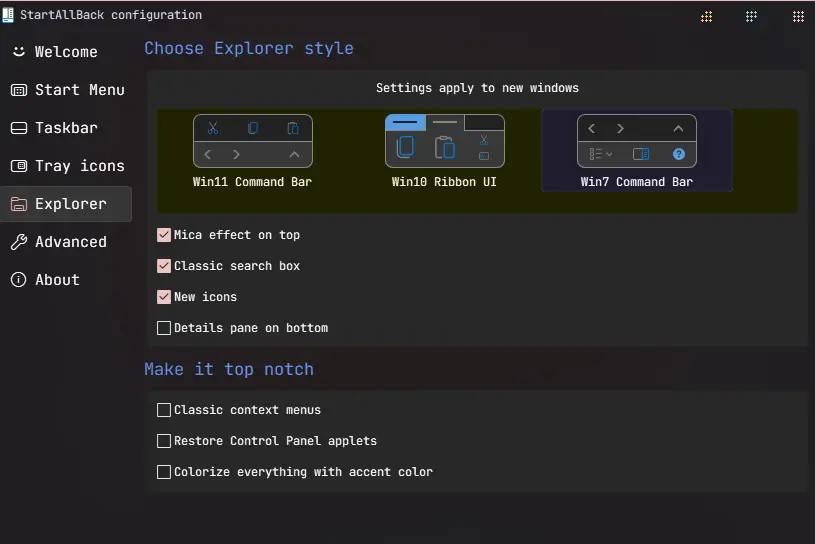Click the Make it top notch heading
The height and width of the screenshot is (544, 815).
coord(229,369)
